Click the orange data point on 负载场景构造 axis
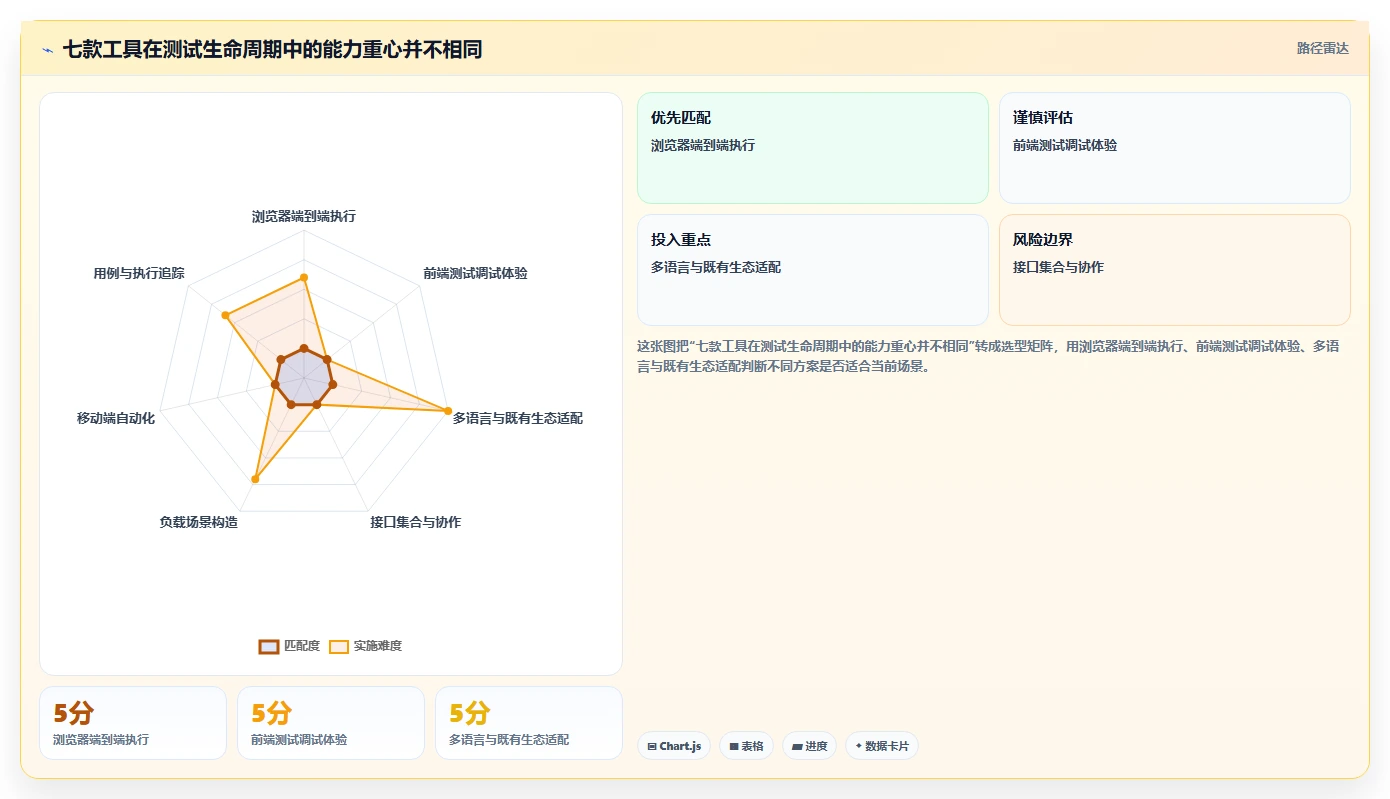1390x799 pixels. 255,480
